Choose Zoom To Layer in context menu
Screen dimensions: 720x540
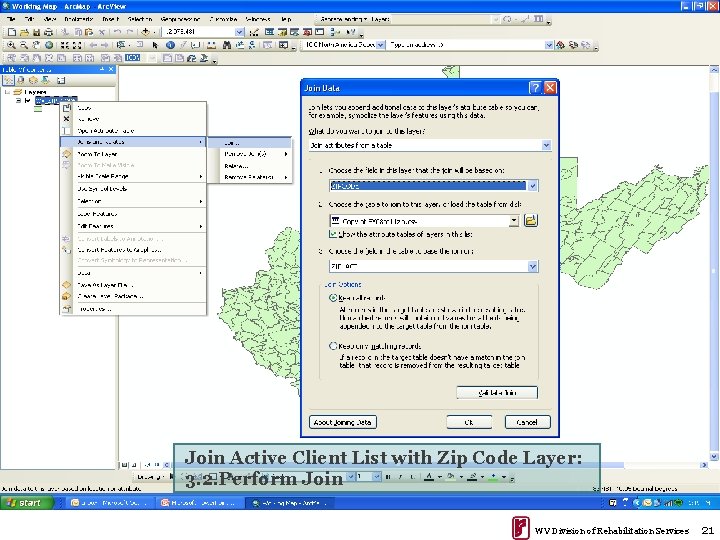[x=133, y=154]
